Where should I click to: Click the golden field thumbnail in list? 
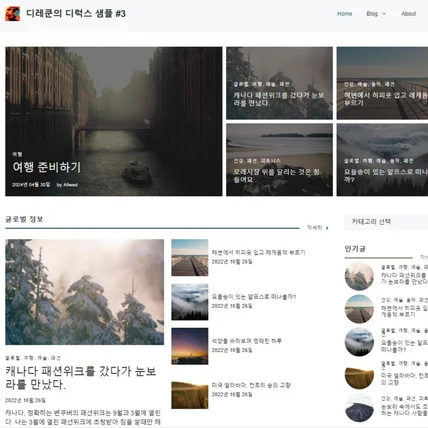190,391
